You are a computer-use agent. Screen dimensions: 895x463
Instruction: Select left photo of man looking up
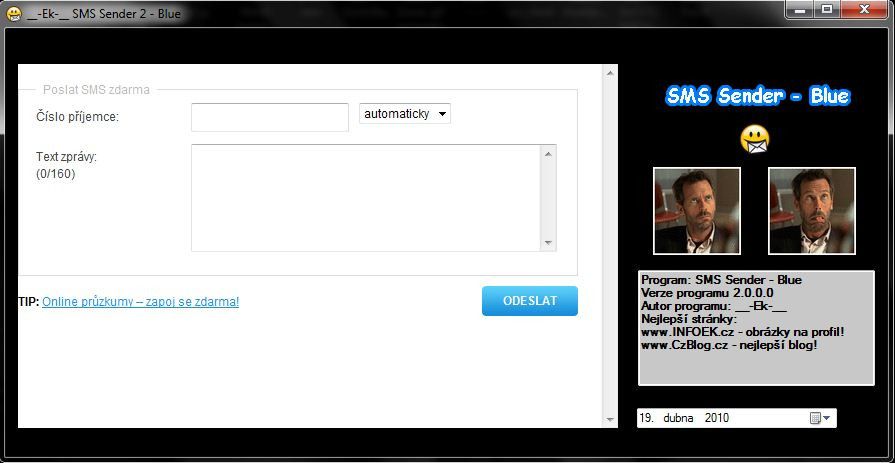click(697, 211)
